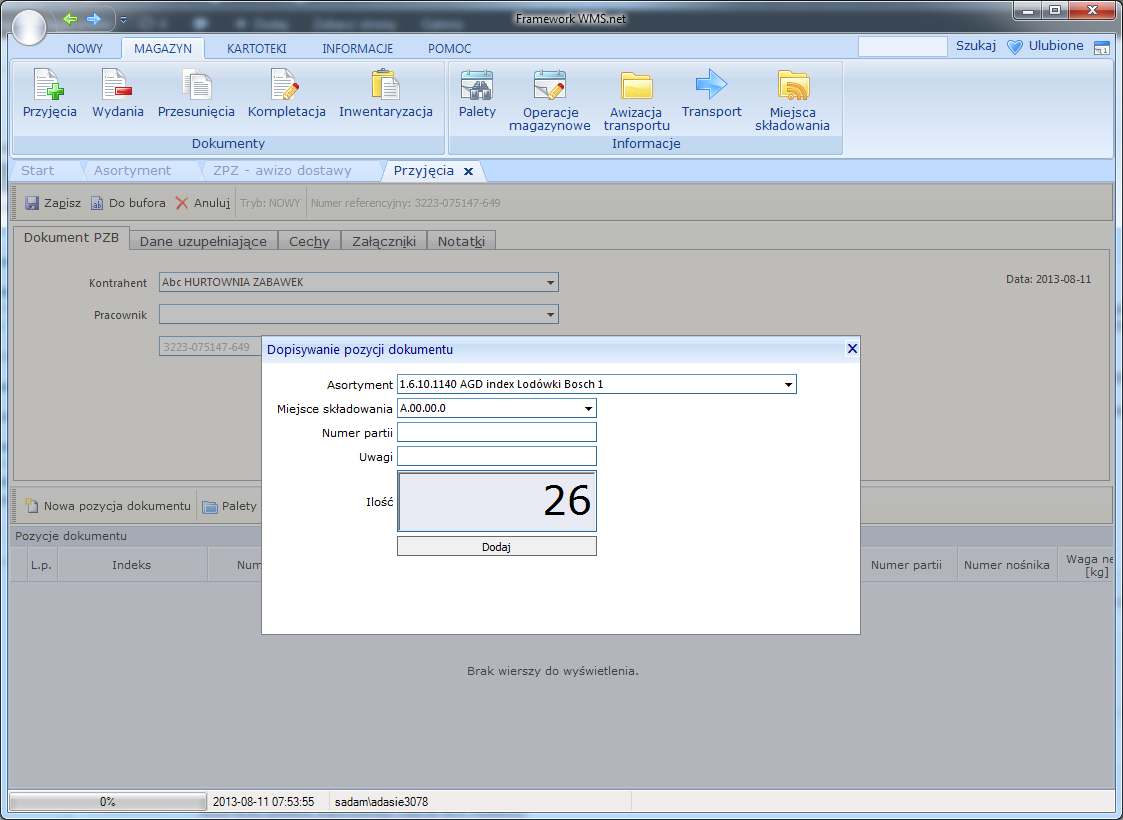Viewport: 1123px width, 820px height.
Task: Send document to buffer via Do bufora
Action: 128,203
